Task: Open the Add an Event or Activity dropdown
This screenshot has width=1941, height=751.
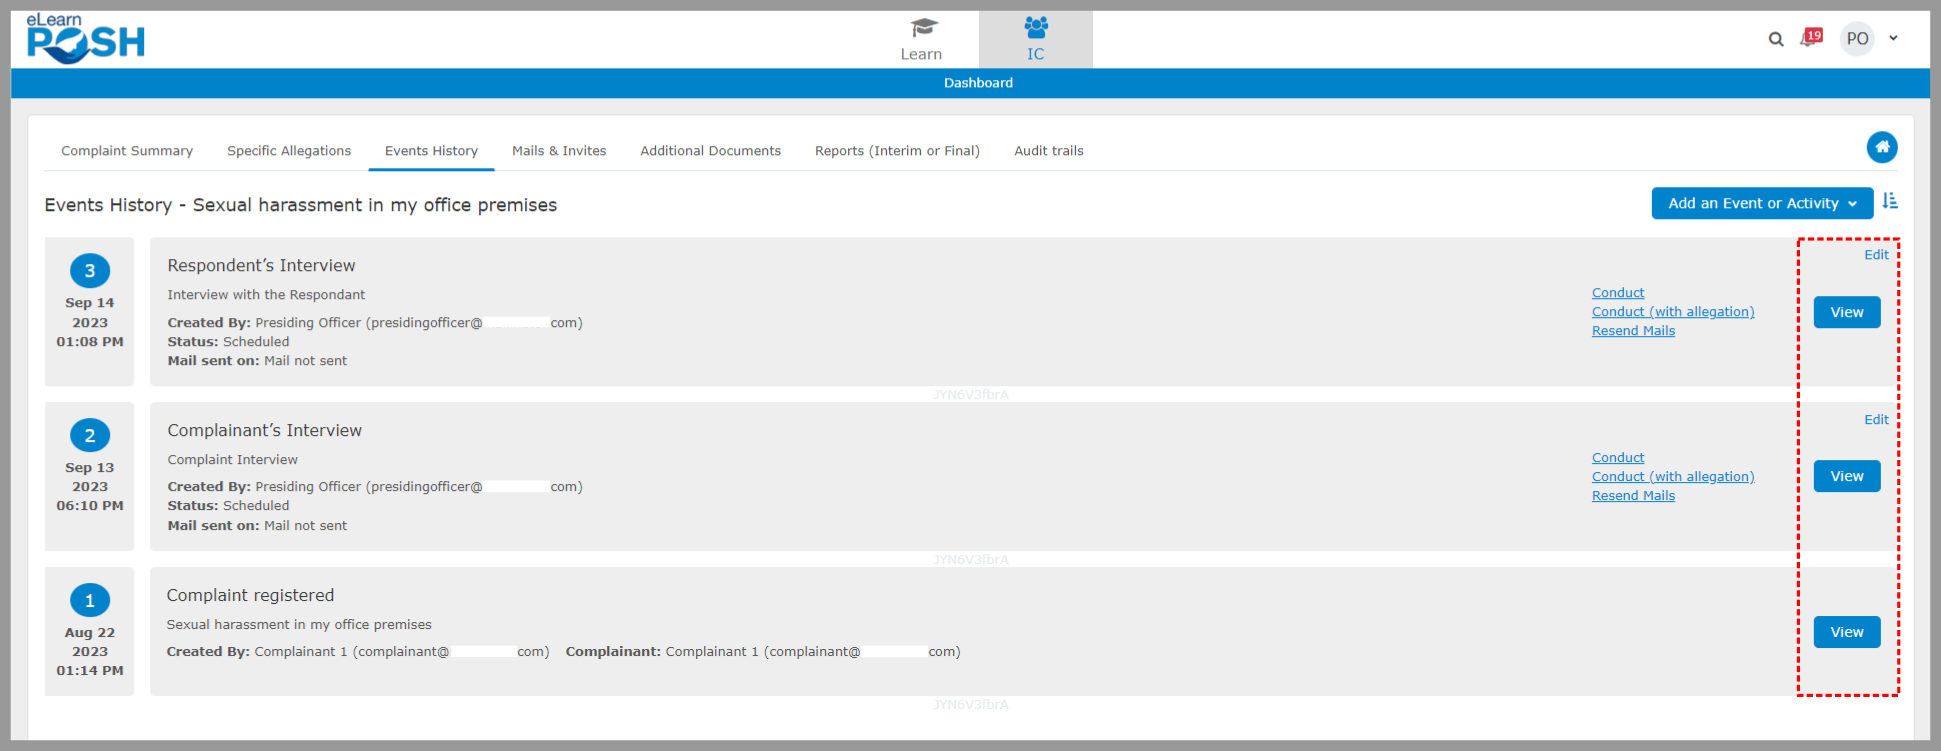Action: point(1761,203)
